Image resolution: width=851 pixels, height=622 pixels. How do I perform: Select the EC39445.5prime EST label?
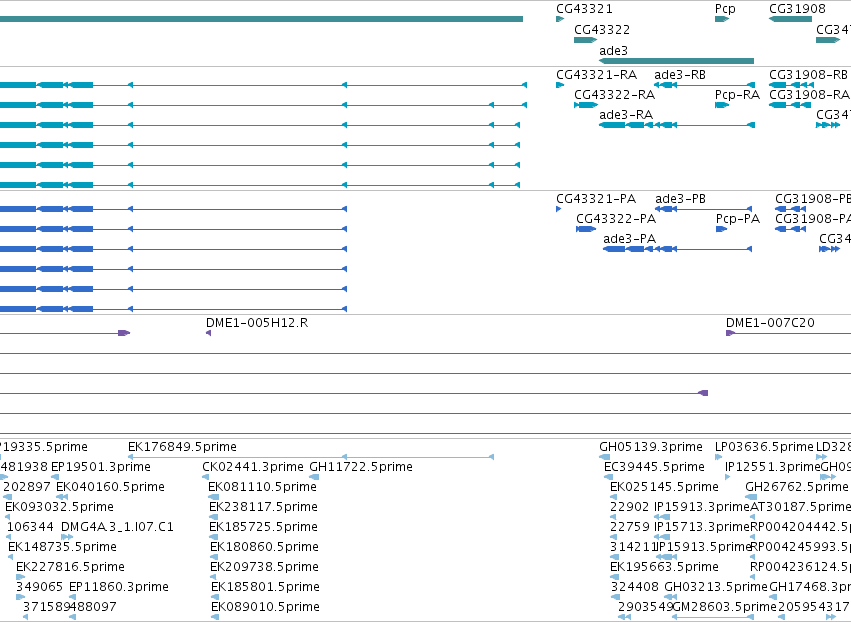pos(654,467)
